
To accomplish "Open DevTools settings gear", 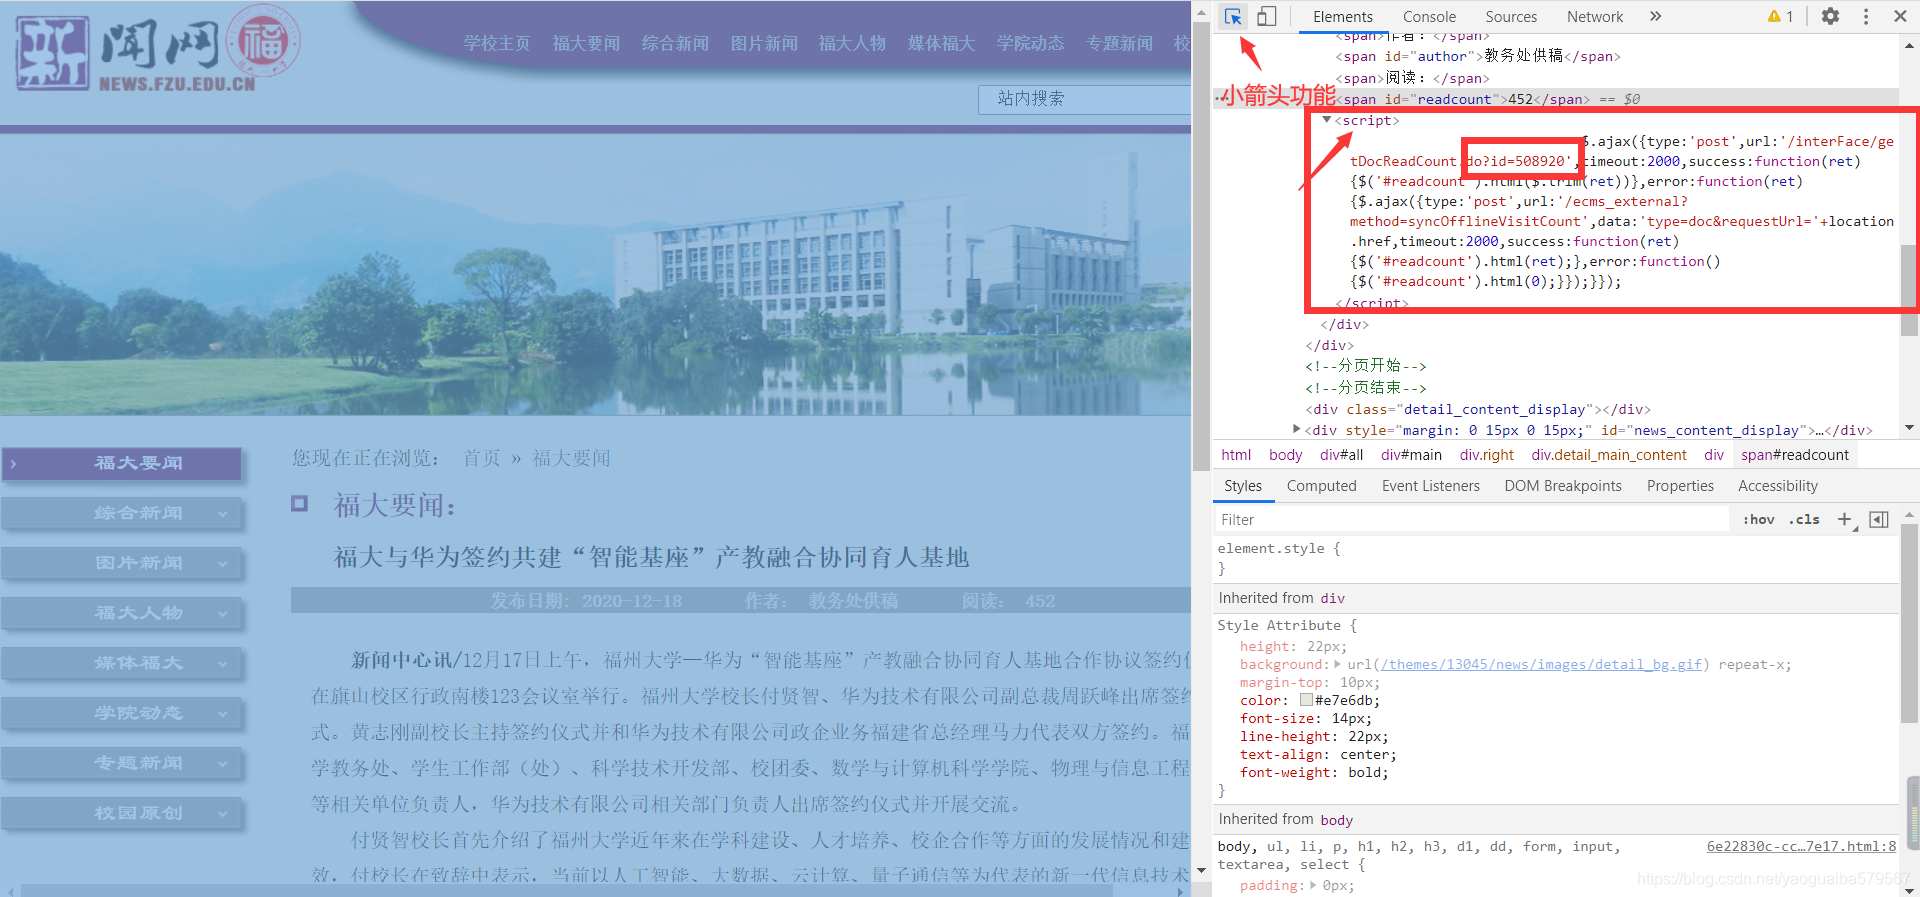I will [1830, 16].
